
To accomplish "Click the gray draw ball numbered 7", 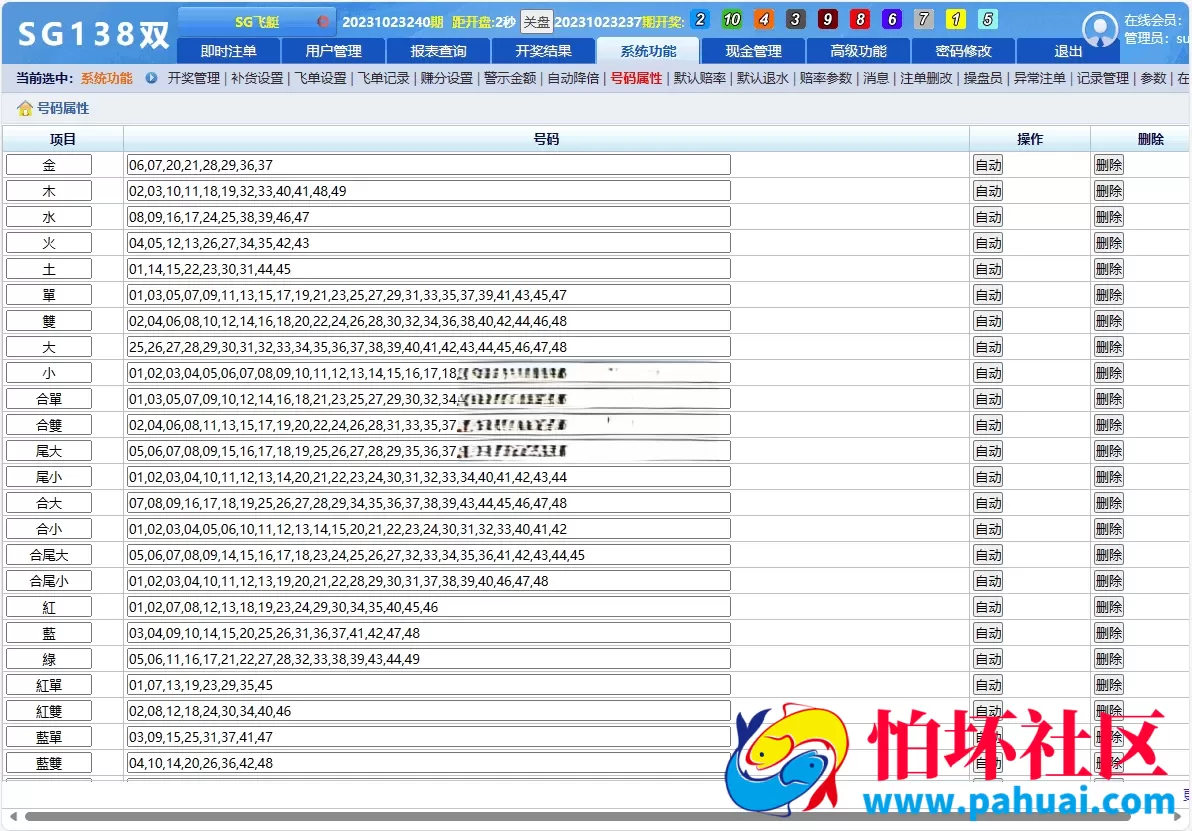I will pyautogui.click(x=924, y=20).
